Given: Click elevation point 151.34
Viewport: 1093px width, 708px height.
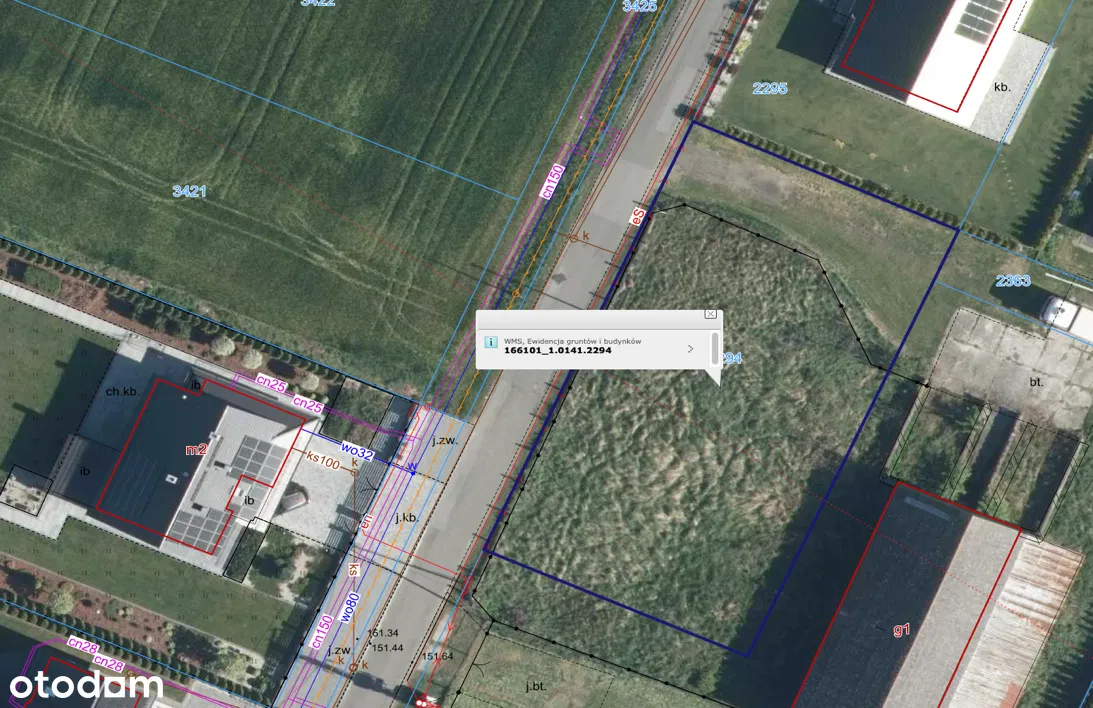Looking at the screenshot, I should click(383, 634).
